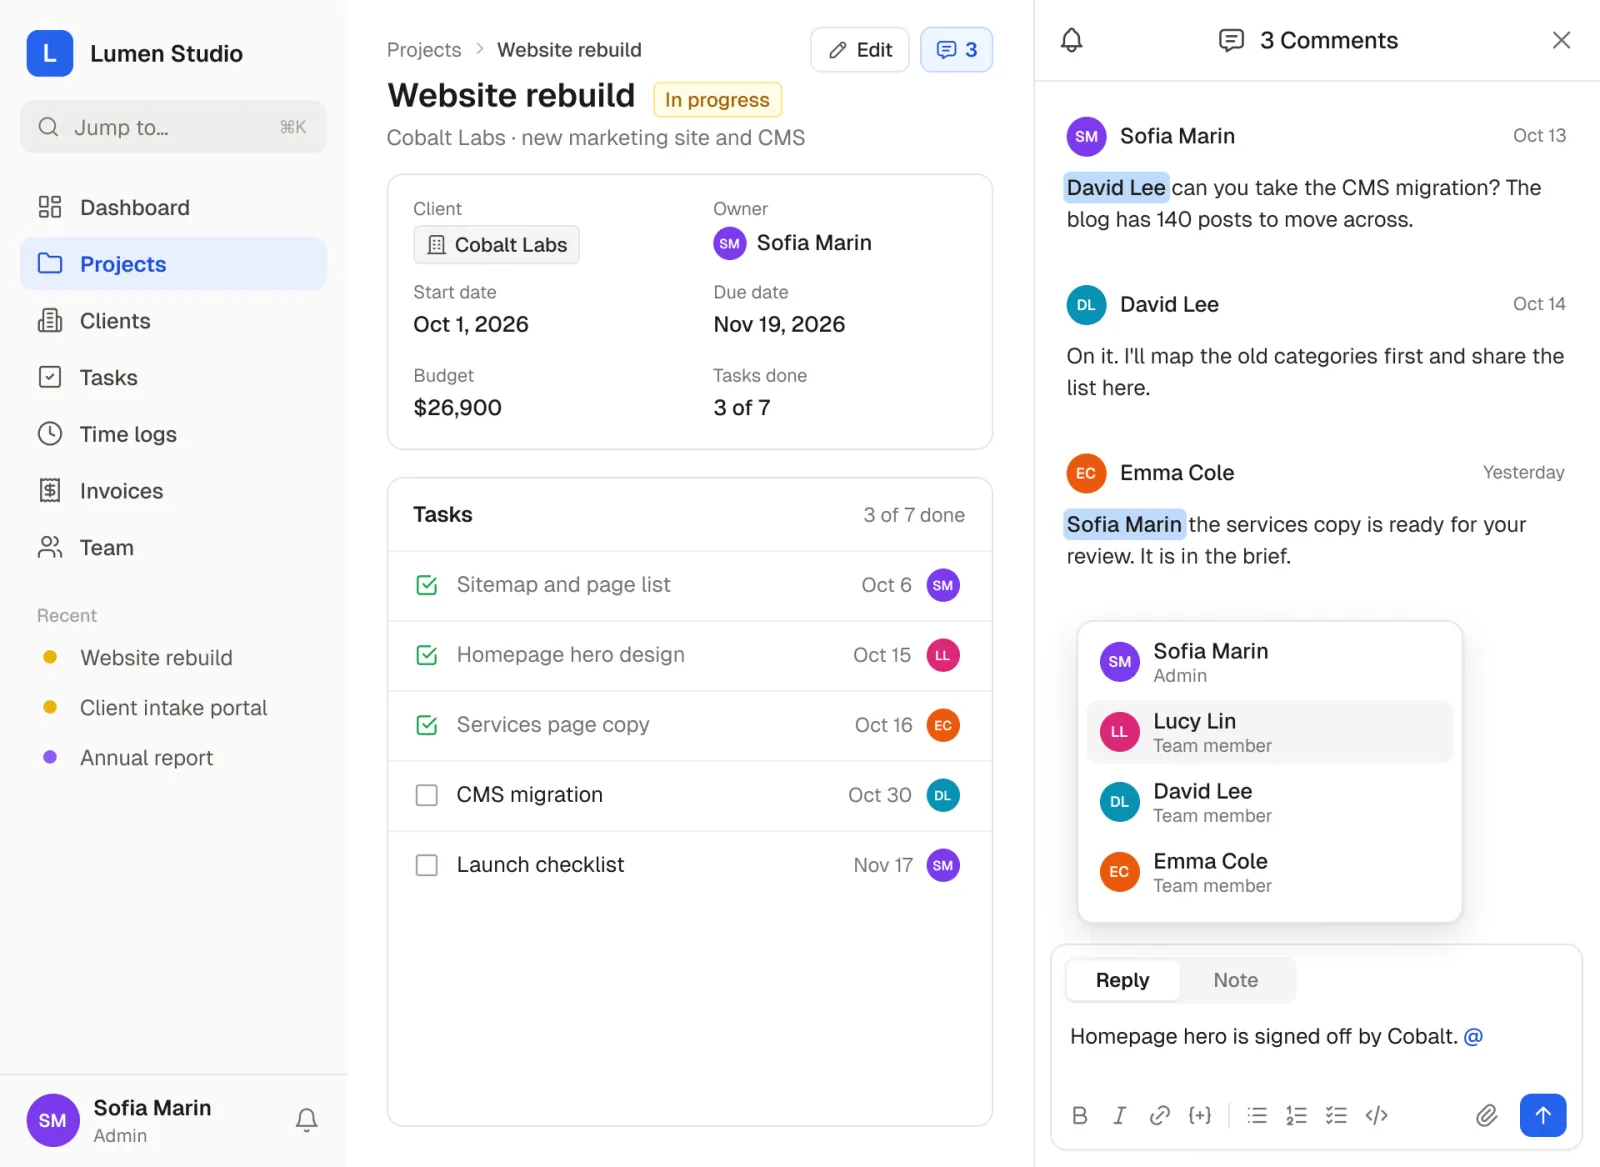Open the Cobalt Labs client chip
This screenshot has height=1167, width=1600.
(x=496, y=245)
